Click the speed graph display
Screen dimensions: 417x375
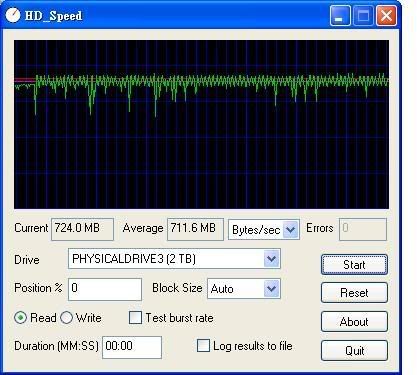pos(201,124)
